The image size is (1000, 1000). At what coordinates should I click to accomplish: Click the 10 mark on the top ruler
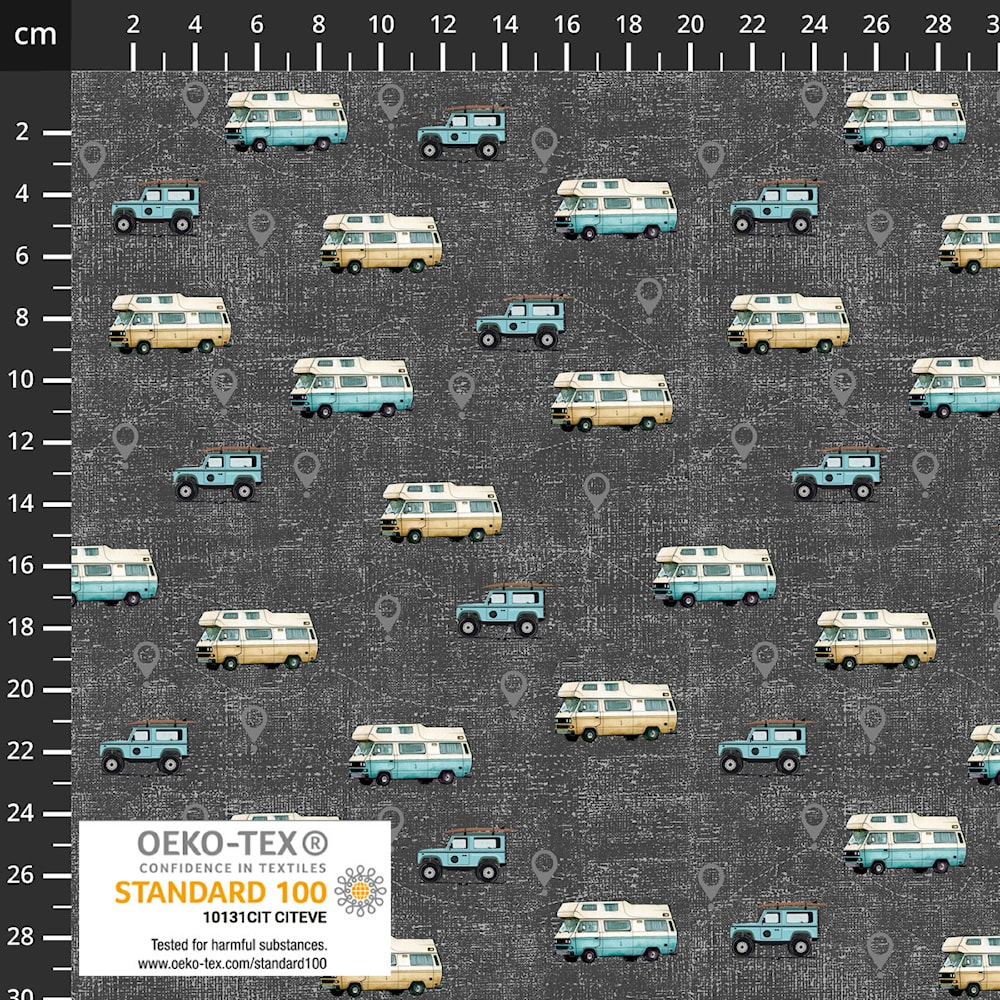381,26
